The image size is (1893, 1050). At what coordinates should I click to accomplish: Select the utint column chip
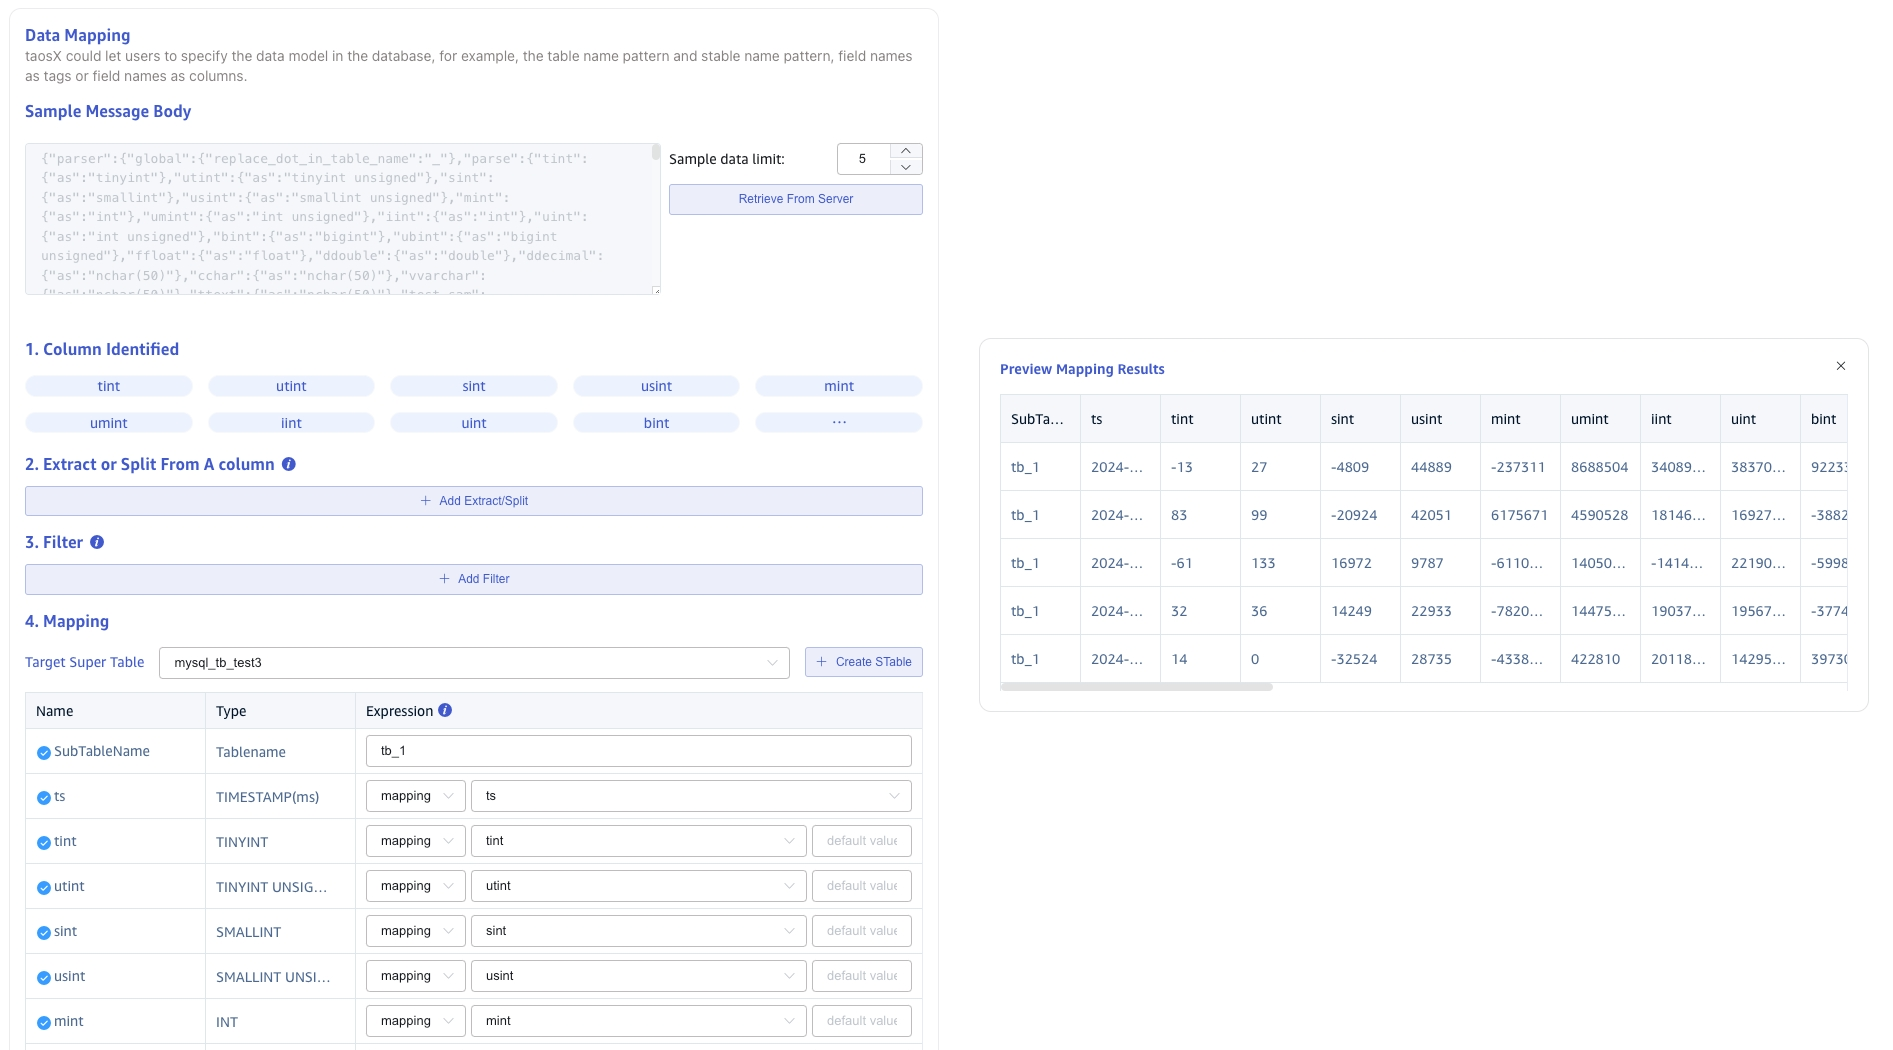291,386
